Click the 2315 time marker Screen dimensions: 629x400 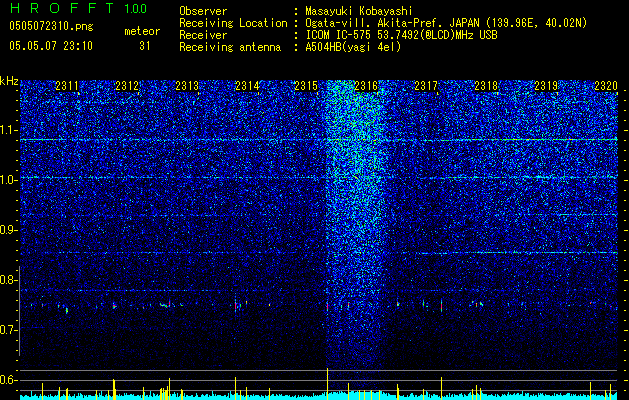(306, 86)
